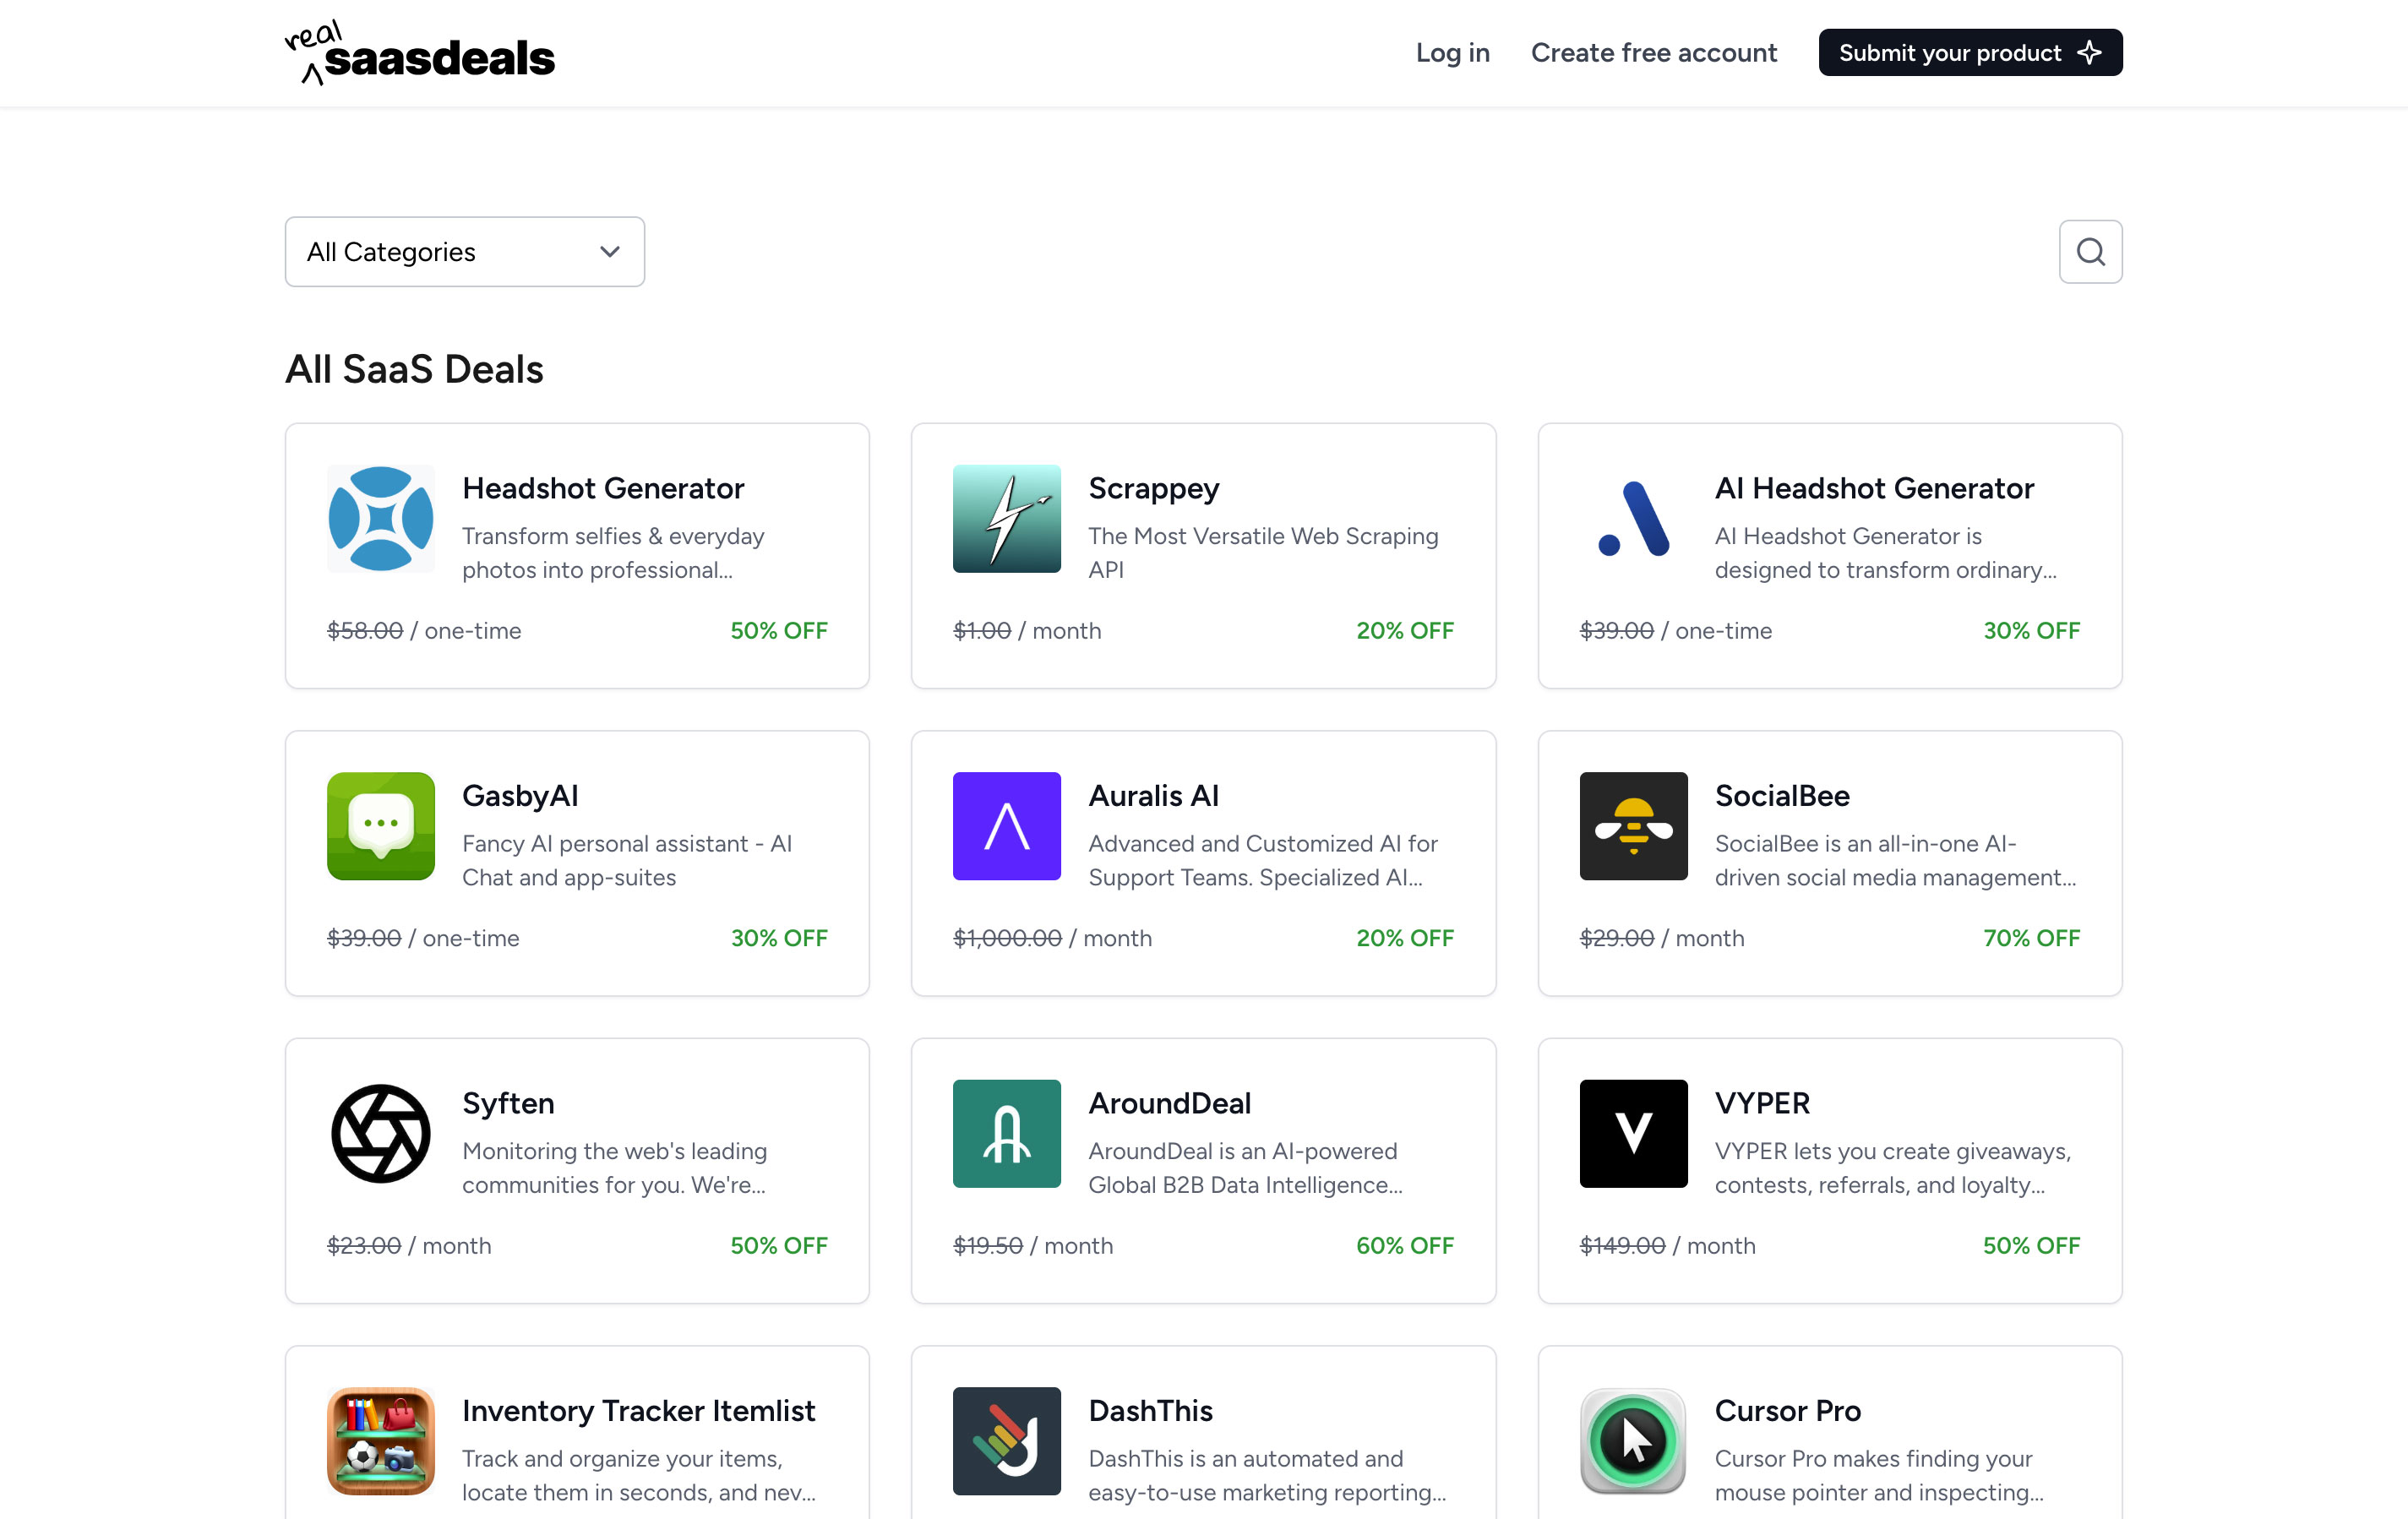The image size is (2408, 1519).
Task: Open the Scrappey deal title
Action: [x=1153, y=488]
